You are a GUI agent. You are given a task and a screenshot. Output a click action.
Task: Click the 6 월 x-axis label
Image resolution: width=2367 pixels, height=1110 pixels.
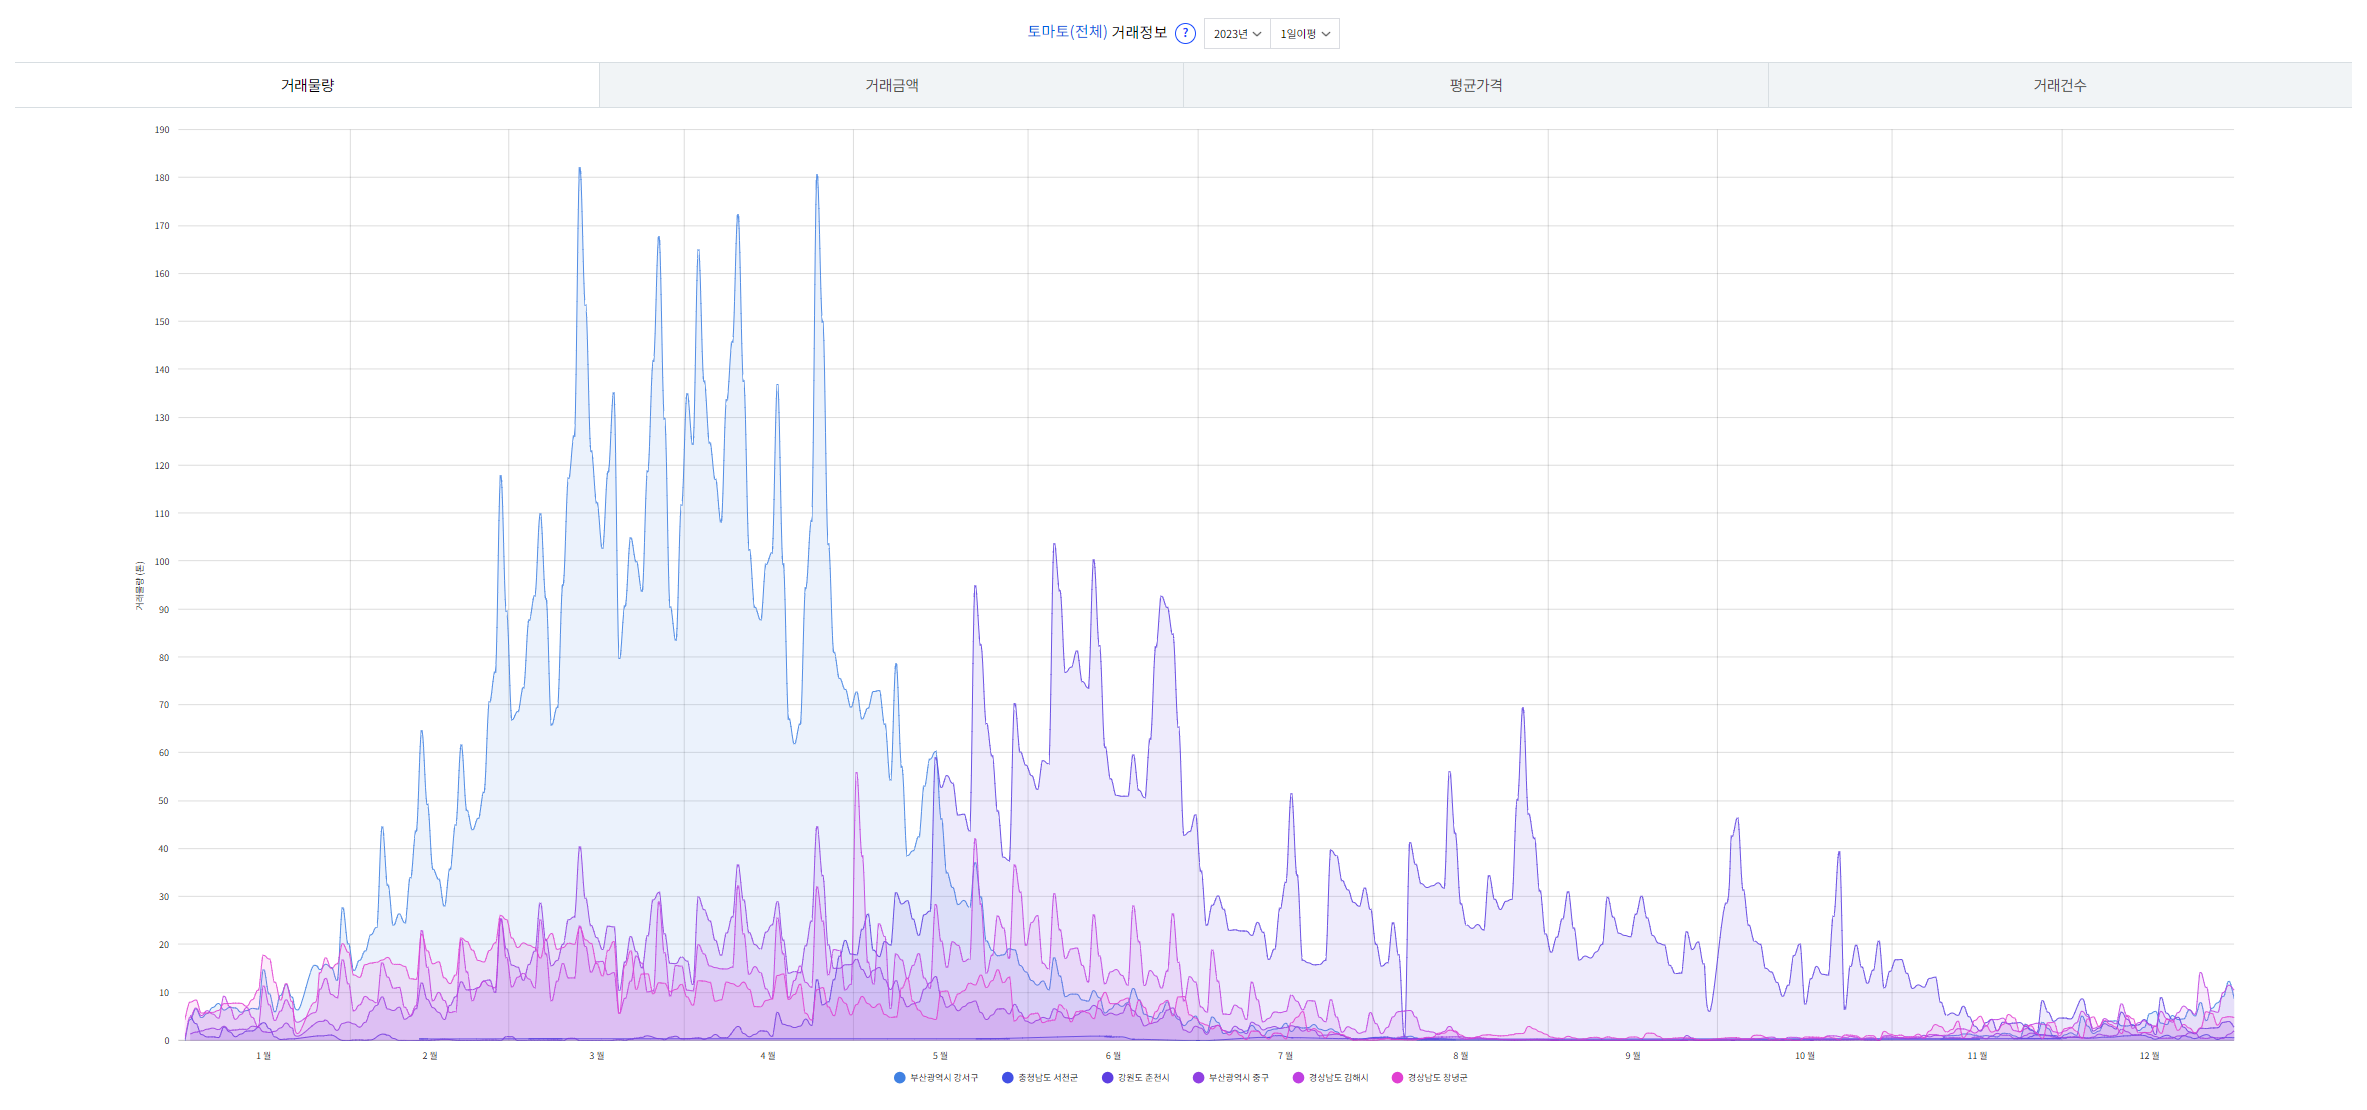(x=1113, y=1056)
